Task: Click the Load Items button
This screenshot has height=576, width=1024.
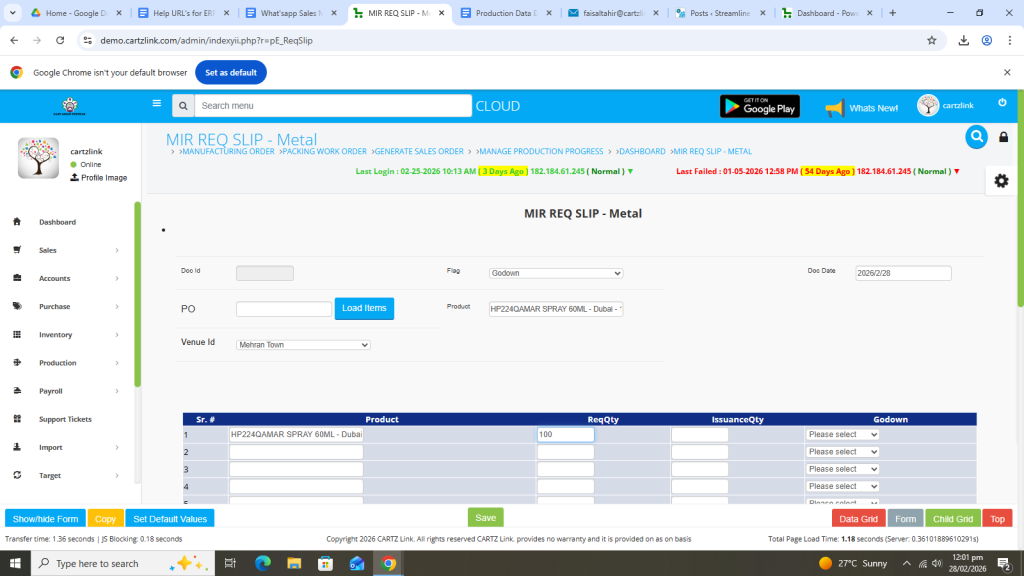Action: tap(364, 309)
